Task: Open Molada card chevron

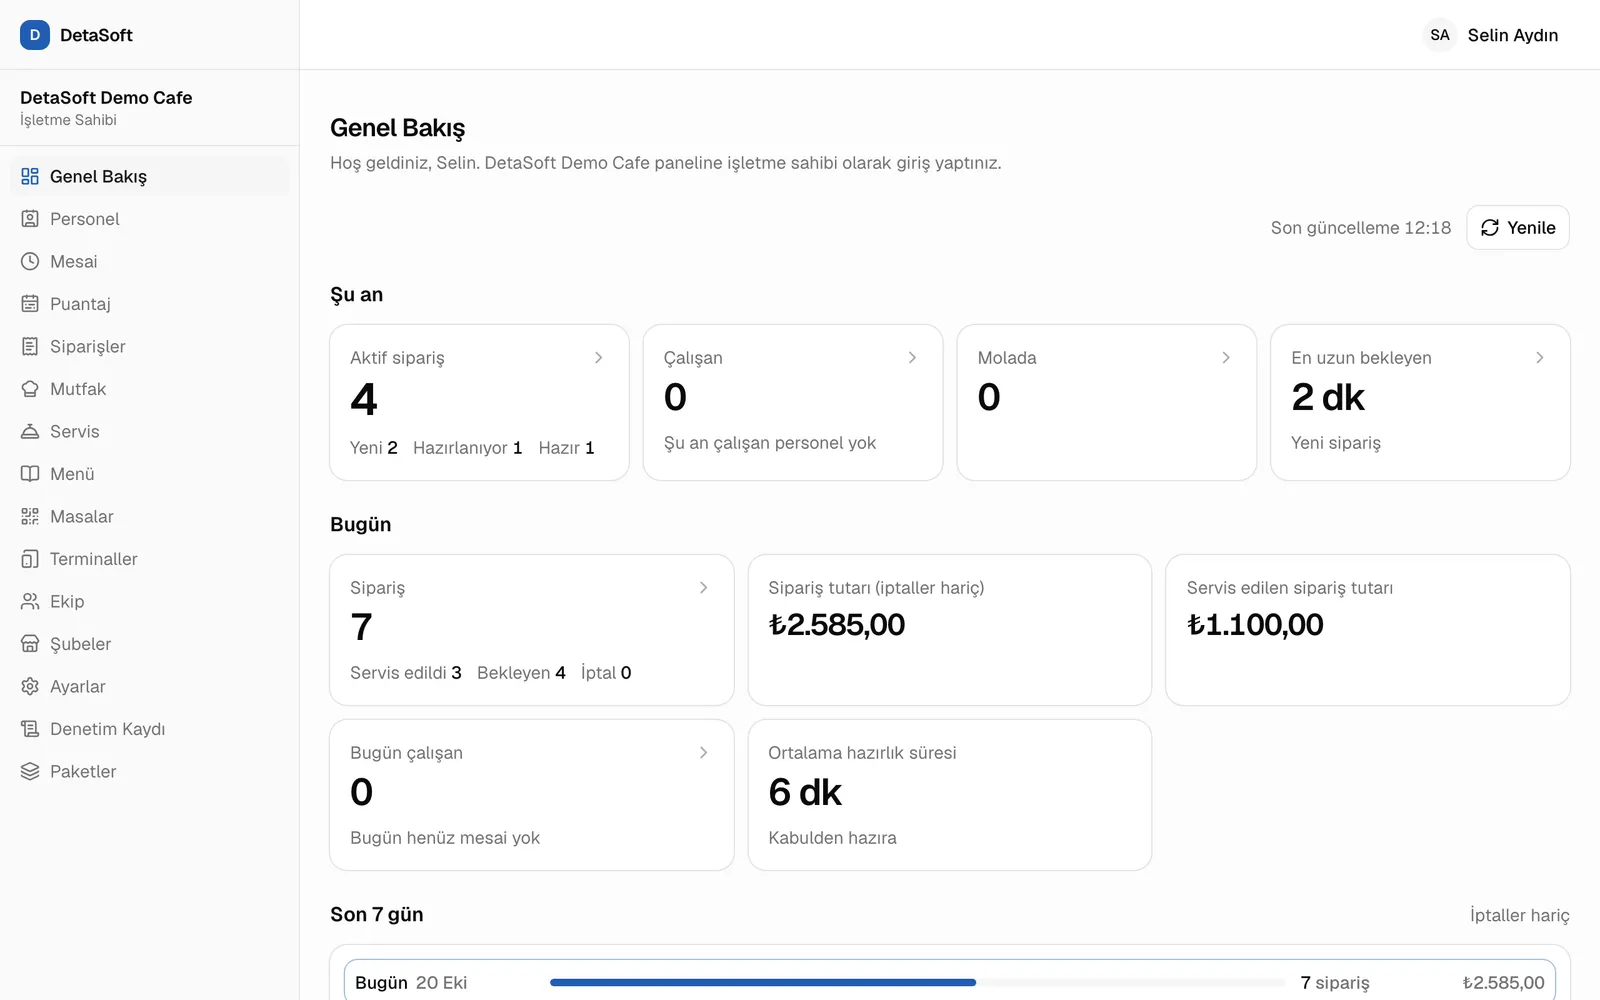Action: (1226, 357)
